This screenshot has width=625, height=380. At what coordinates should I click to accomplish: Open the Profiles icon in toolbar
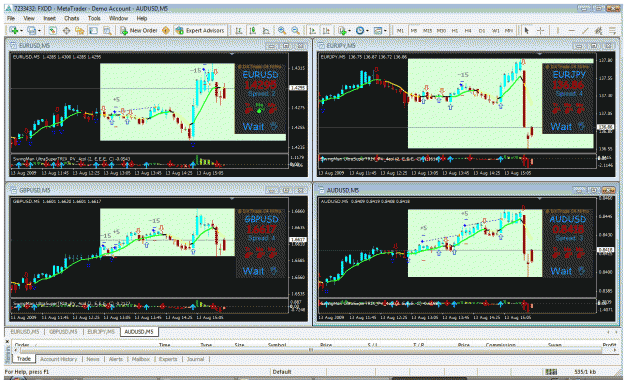(31, 30)
